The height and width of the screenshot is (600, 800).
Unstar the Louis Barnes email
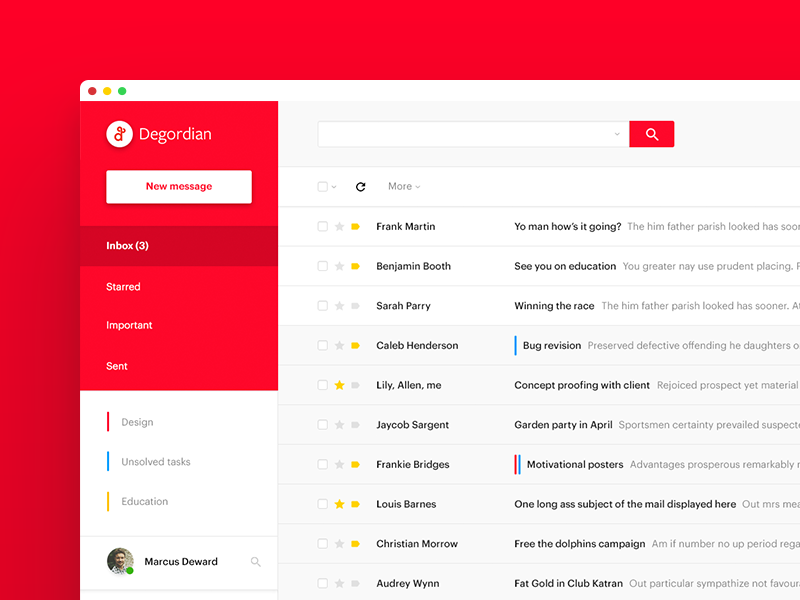click(339, 504)
